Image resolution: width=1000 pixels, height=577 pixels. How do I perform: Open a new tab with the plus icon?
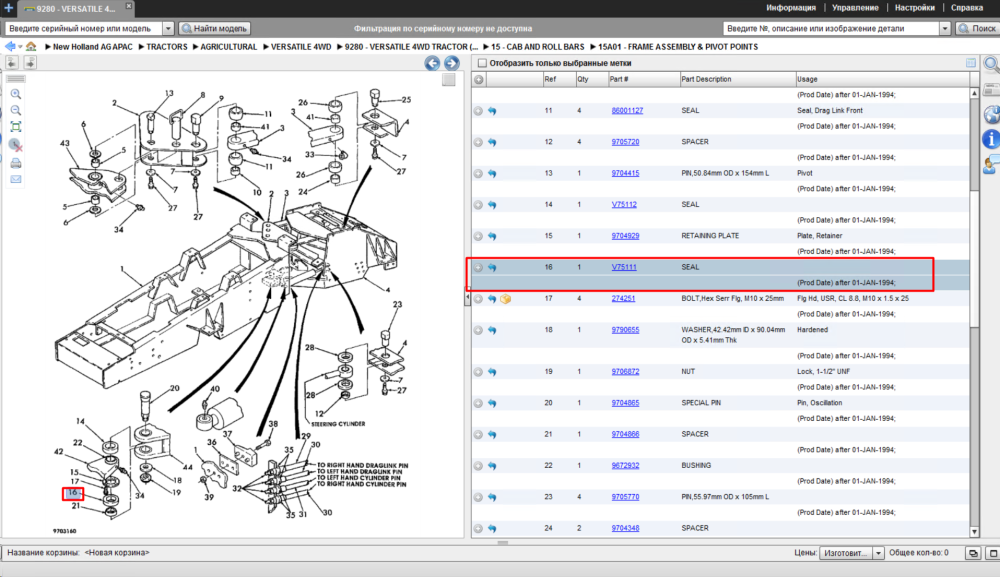pyautogui.click(x=8, y=8)
